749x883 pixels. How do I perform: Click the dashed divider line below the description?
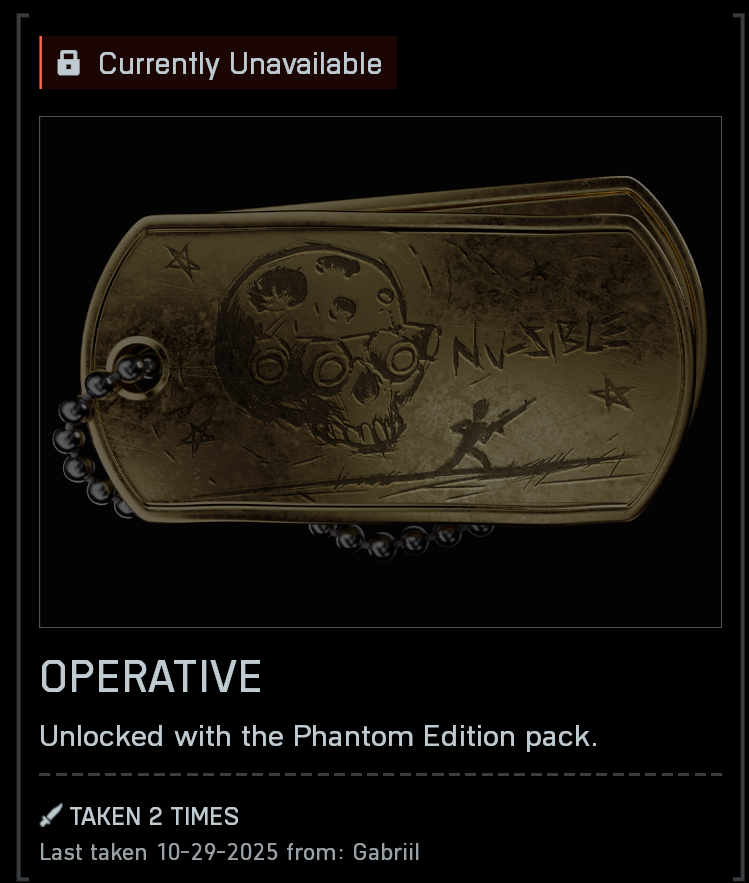380,774
